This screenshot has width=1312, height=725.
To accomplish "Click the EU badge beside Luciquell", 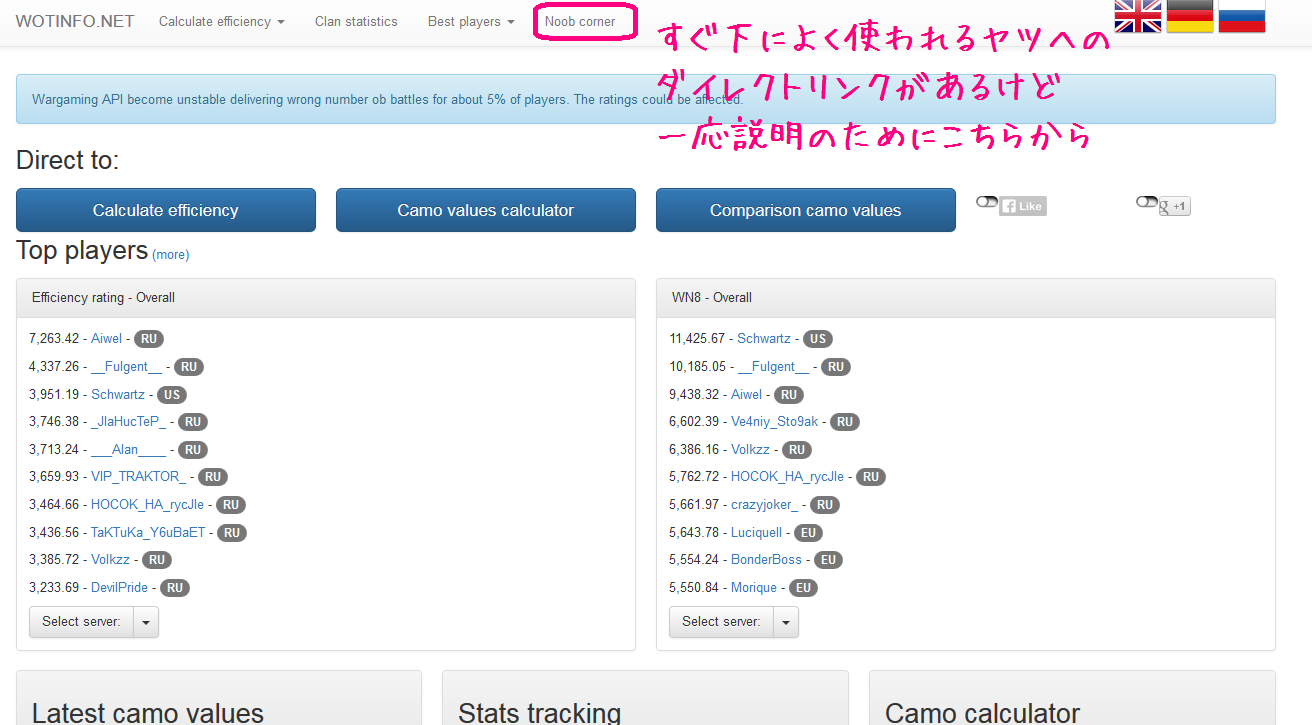I will tap(809, 533).
